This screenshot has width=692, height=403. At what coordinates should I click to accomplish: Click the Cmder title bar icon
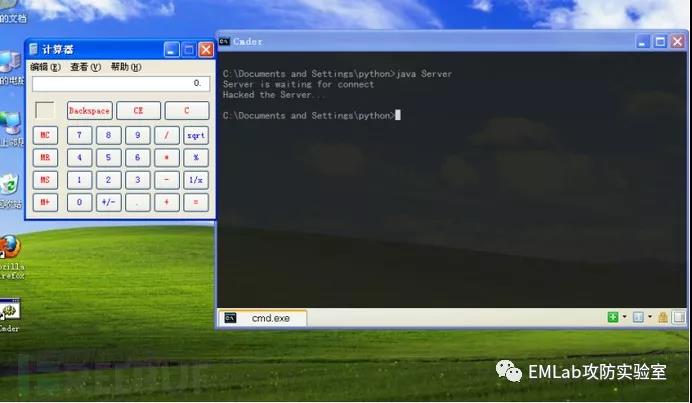point(224,41)
